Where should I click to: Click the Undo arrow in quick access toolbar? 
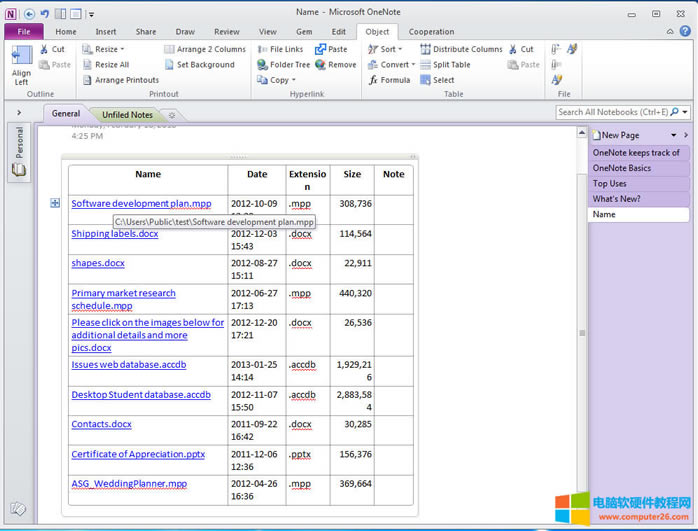pos(44,14)
